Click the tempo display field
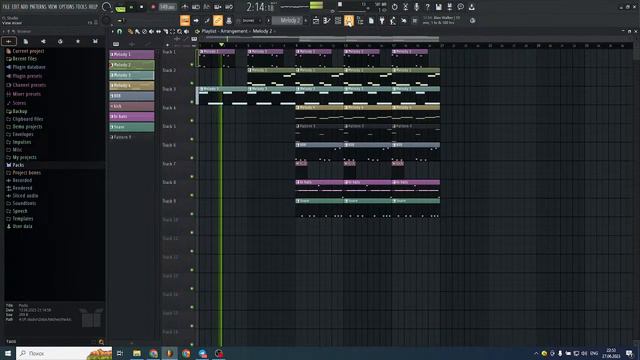640x360 pixels. point(167,7)
